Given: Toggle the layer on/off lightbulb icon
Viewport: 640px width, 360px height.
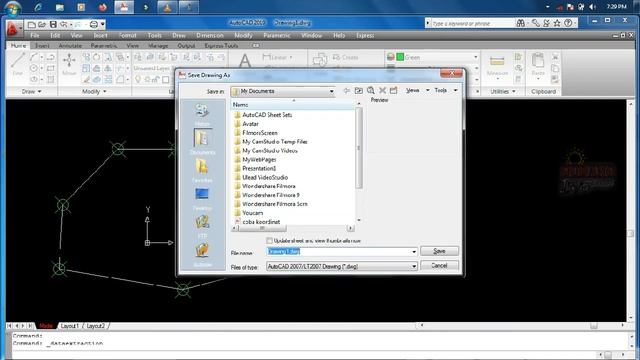Looking at the screenshot, I should coord(138,79).
